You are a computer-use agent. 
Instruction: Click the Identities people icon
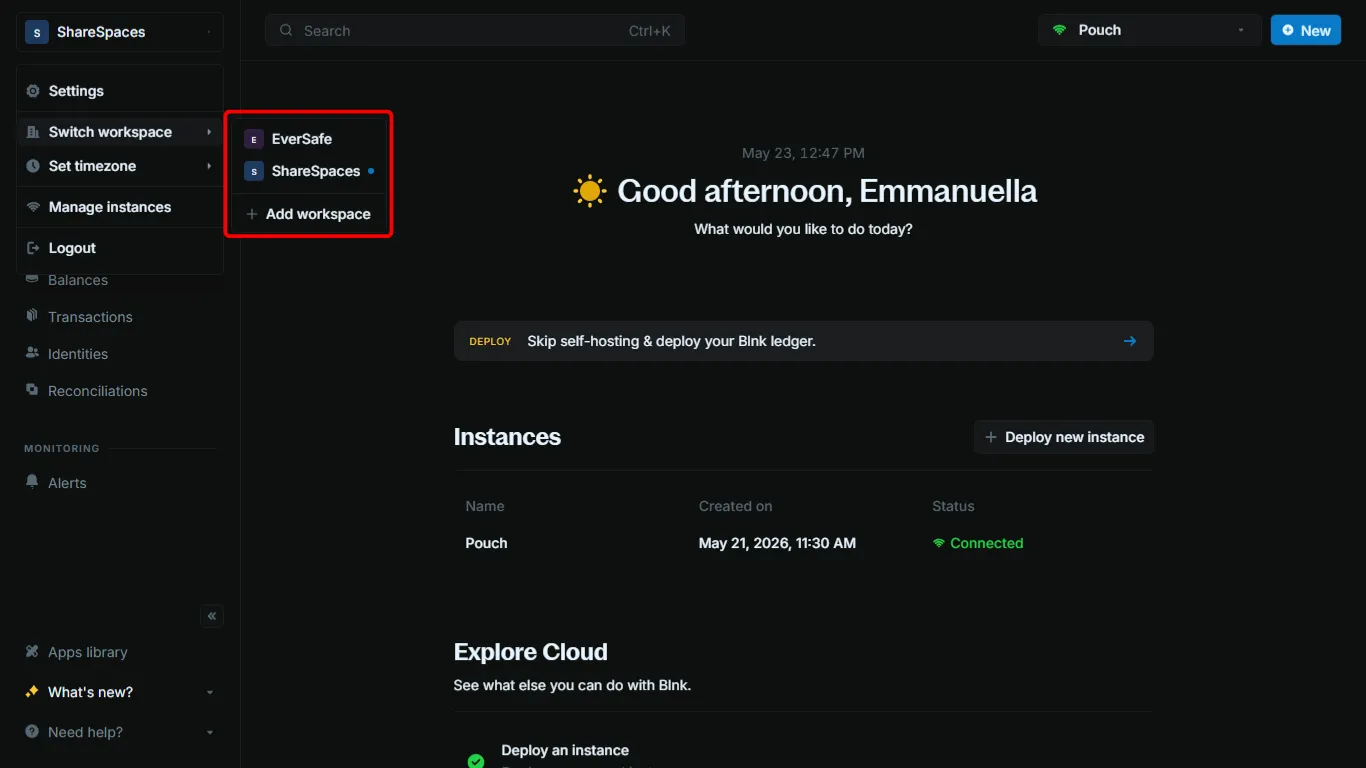[32, 353]
